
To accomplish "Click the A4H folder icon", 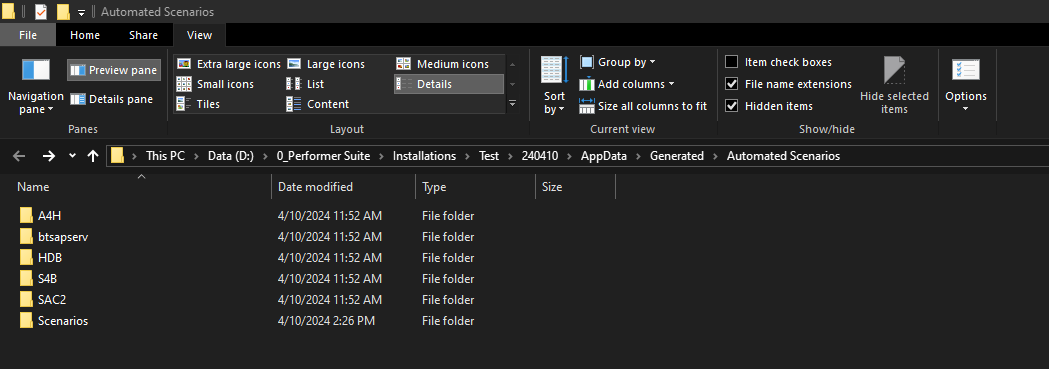I will (26, 215).
